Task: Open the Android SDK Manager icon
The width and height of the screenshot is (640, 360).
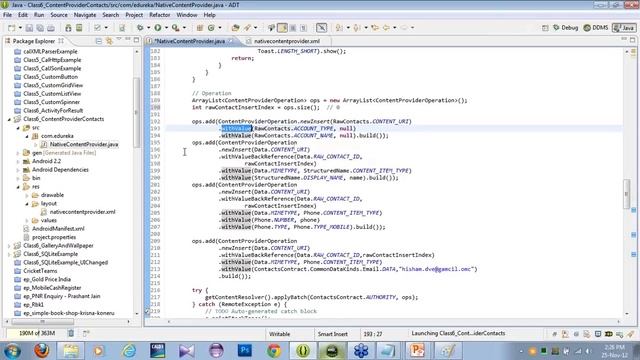Action: tap(68, 28)
